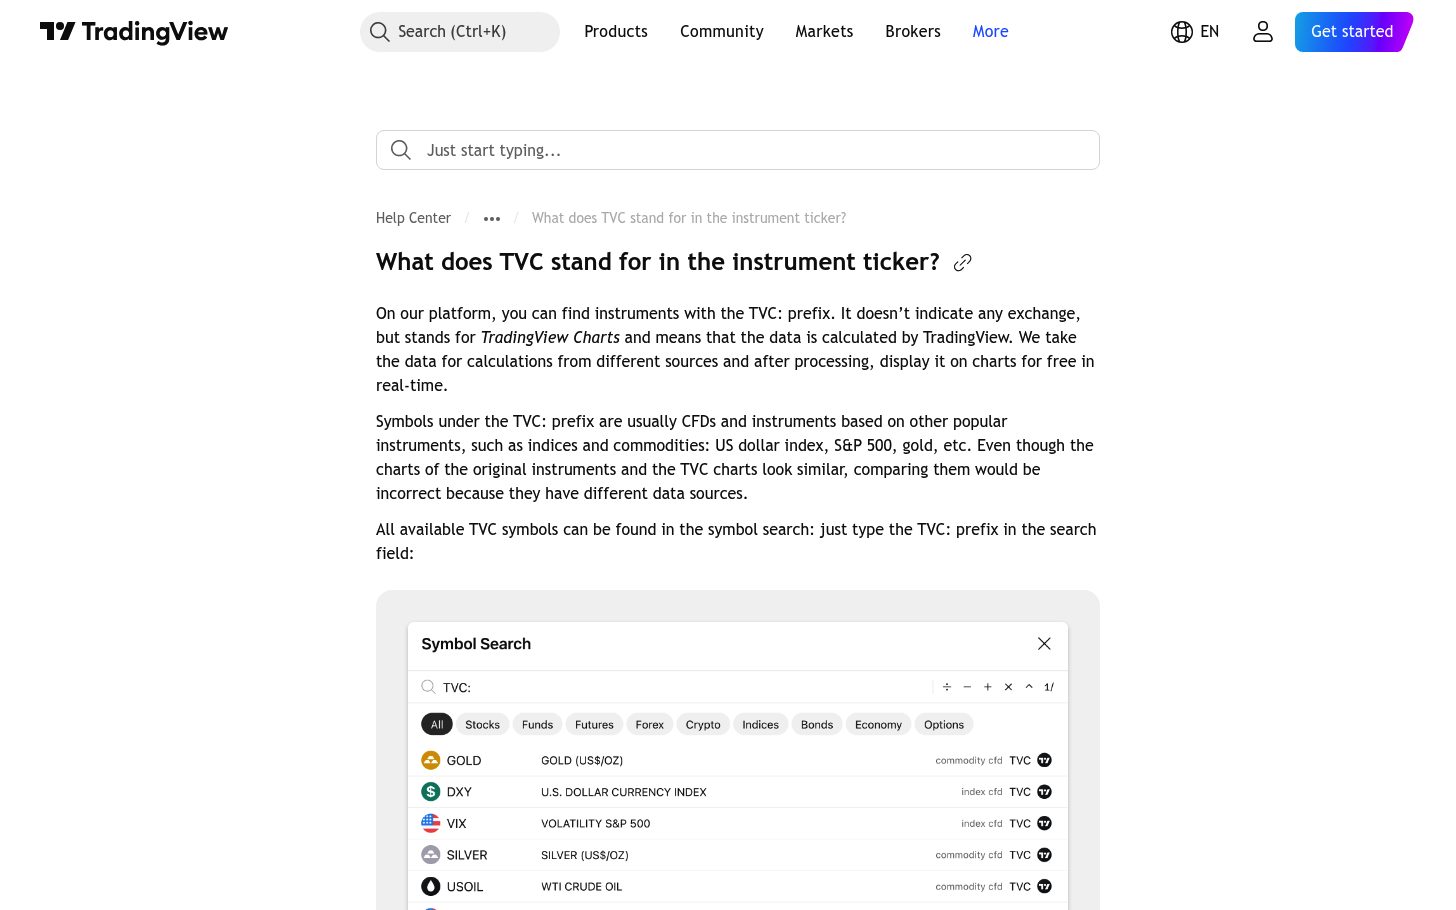Select the Economy filter tab
The image size is (1456, 910).
click(x=878, y=725)
